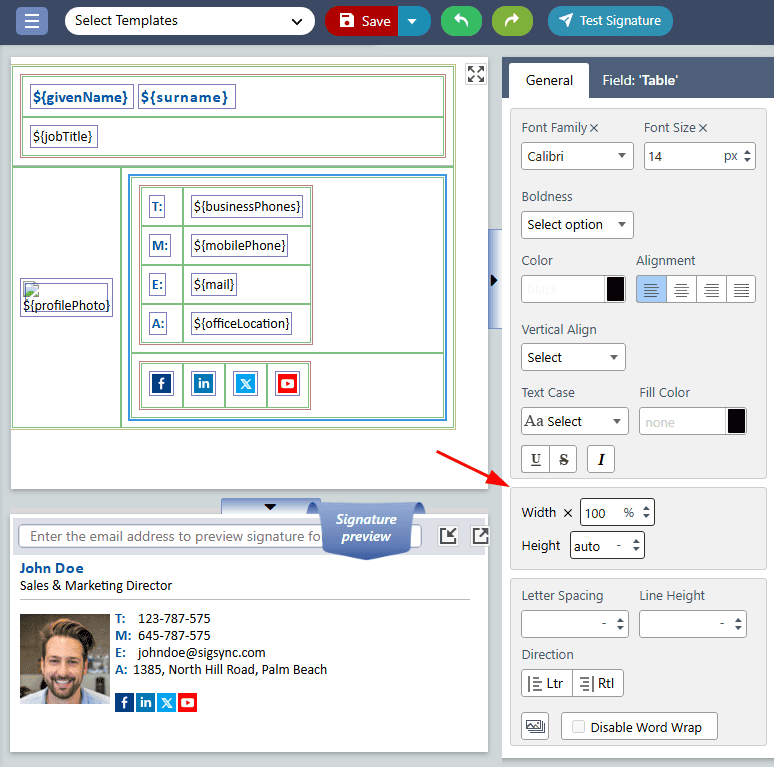Toggle italic text formatting
Viewport: 774px width, 767px height.
601,459
